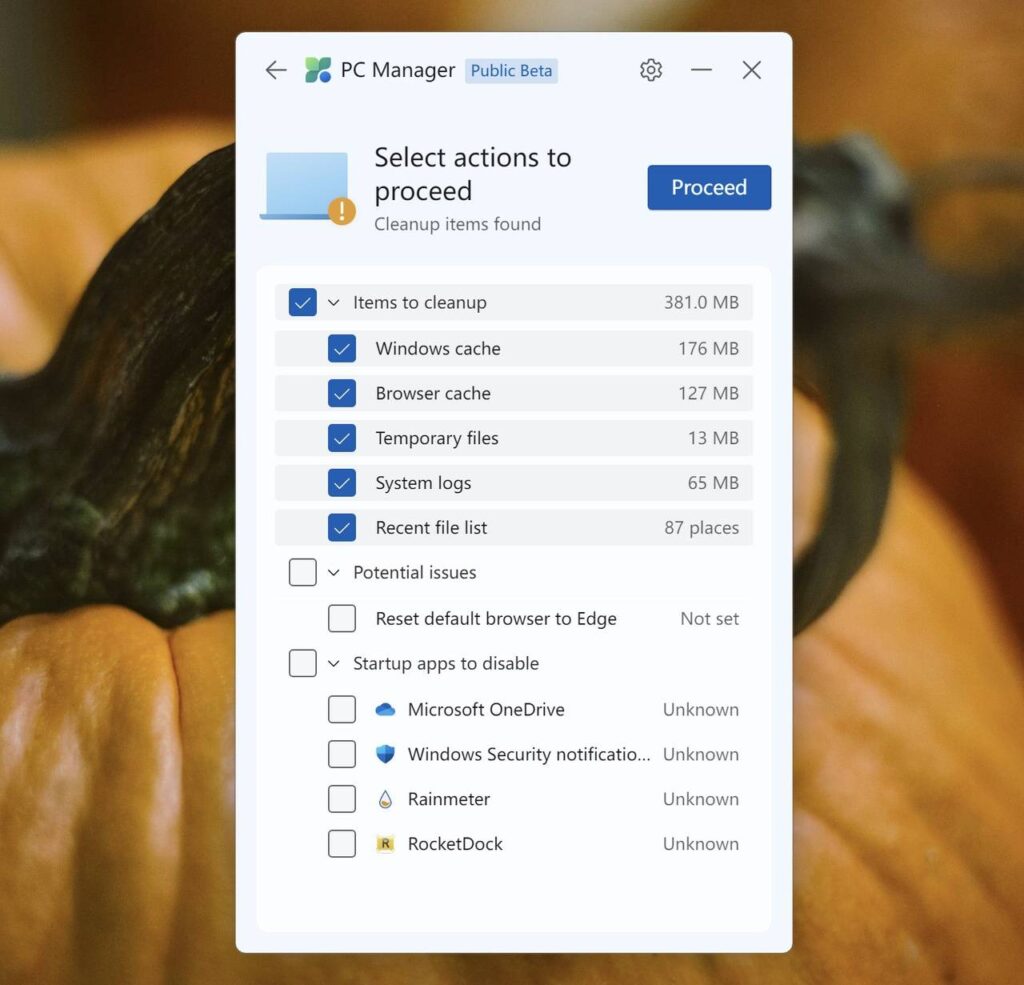1024x985 pixels.
Task: Click the PC Manager title text
Action: coord(398,70)
